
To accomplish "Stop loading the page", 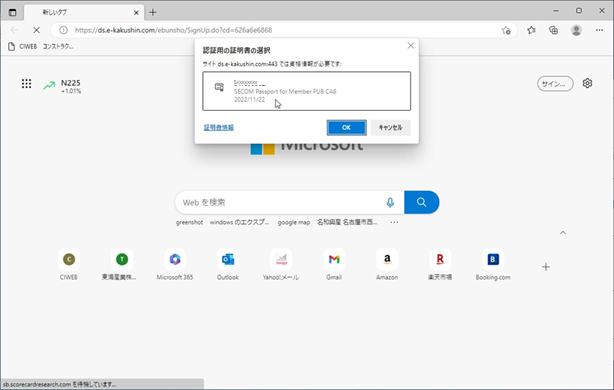I will coord(36,30).
